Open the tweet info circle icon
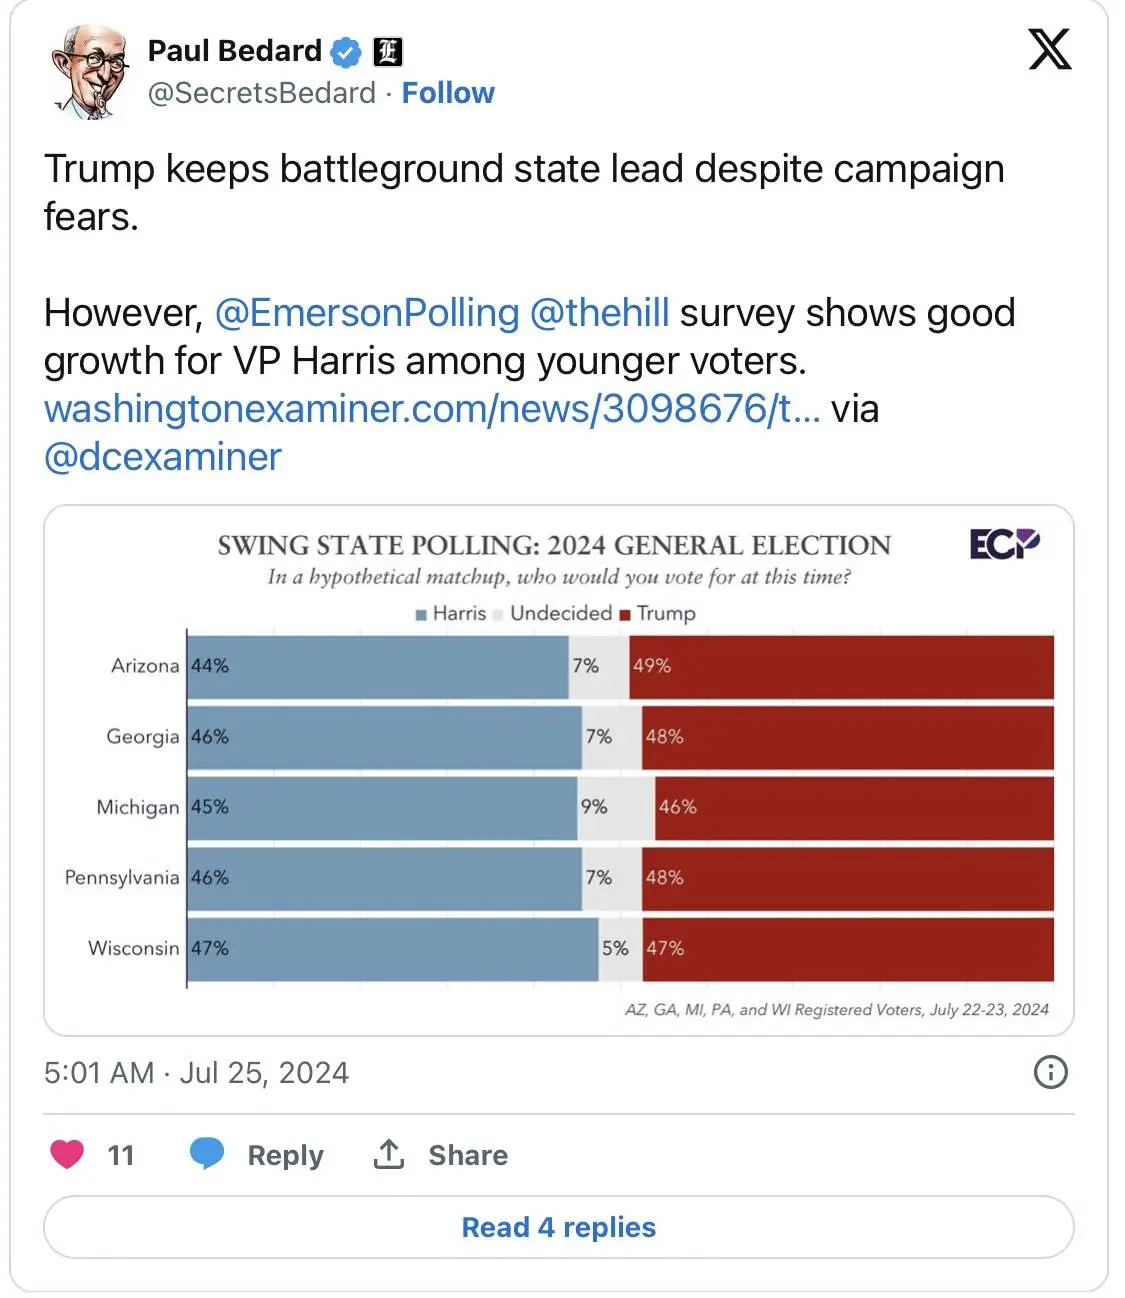This screenshot has height=1298, width=1125. 1050,1072
